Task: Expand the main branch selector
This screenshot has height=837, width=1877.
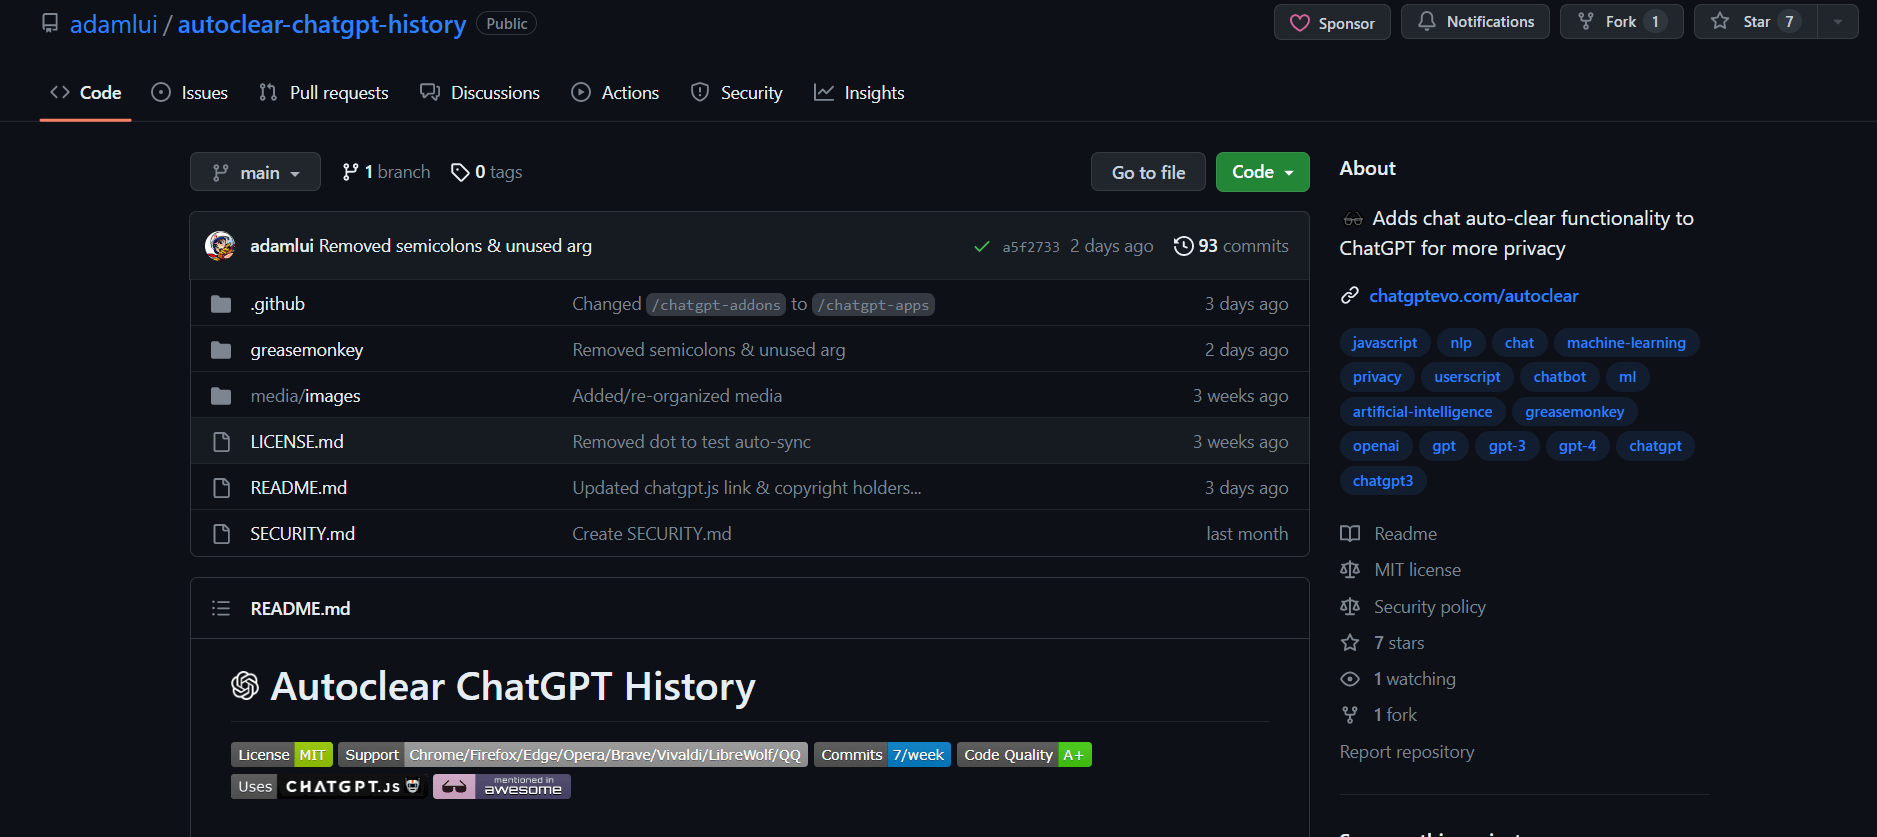Action: tap(255, 172)
